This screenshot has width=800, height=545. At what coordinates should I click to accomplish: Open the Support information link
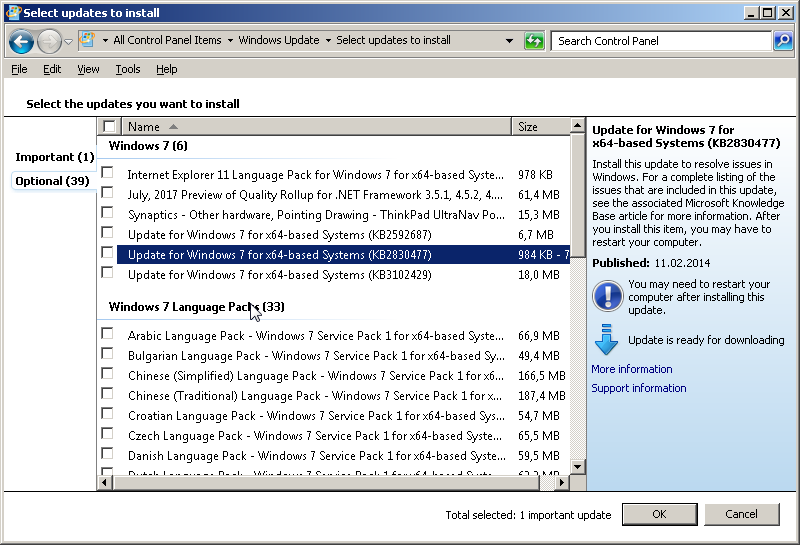click(x=639, y=388)
